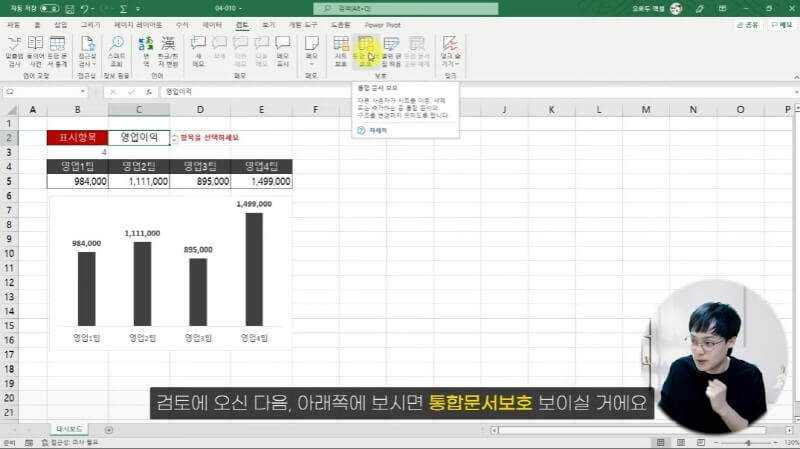Click the pen icon in title bar
The image size is (800, 449).
[x=699, y=9]
